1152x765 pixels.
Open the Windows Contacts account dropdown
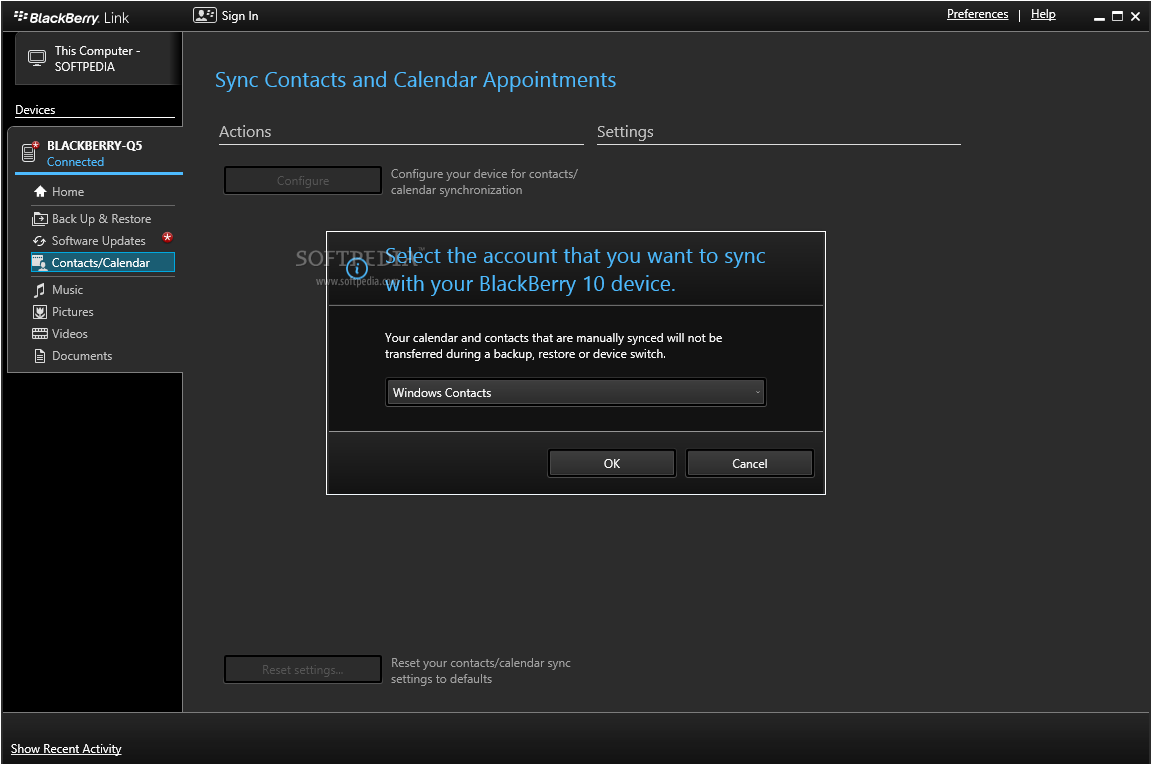(x=575, y=392)
